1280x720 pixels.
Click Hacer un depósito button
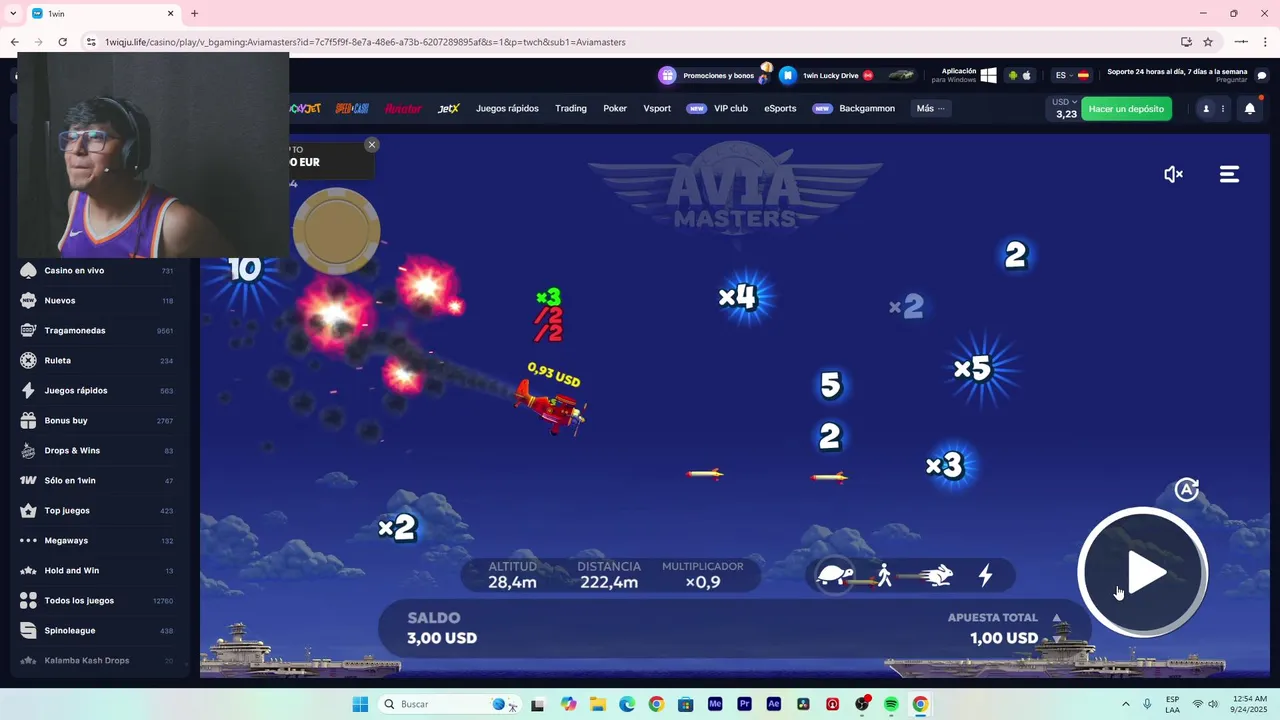[1126, 109]
